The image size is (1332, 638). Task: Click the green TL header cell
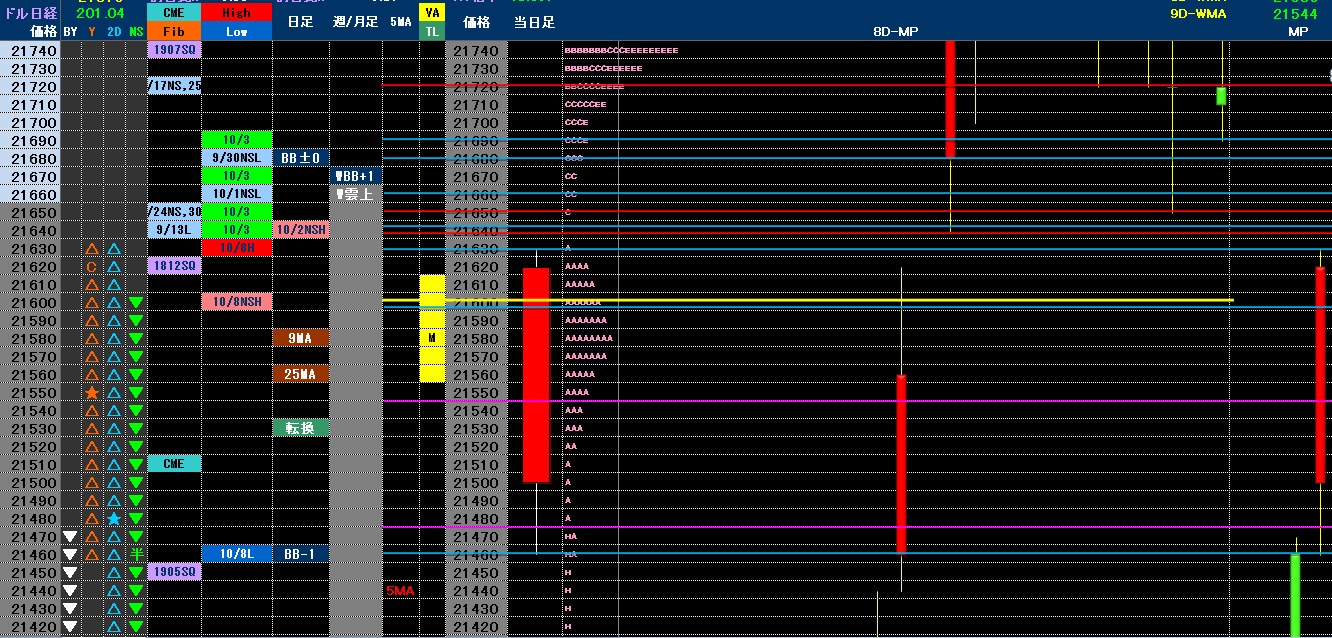click(x=432, y=31)
